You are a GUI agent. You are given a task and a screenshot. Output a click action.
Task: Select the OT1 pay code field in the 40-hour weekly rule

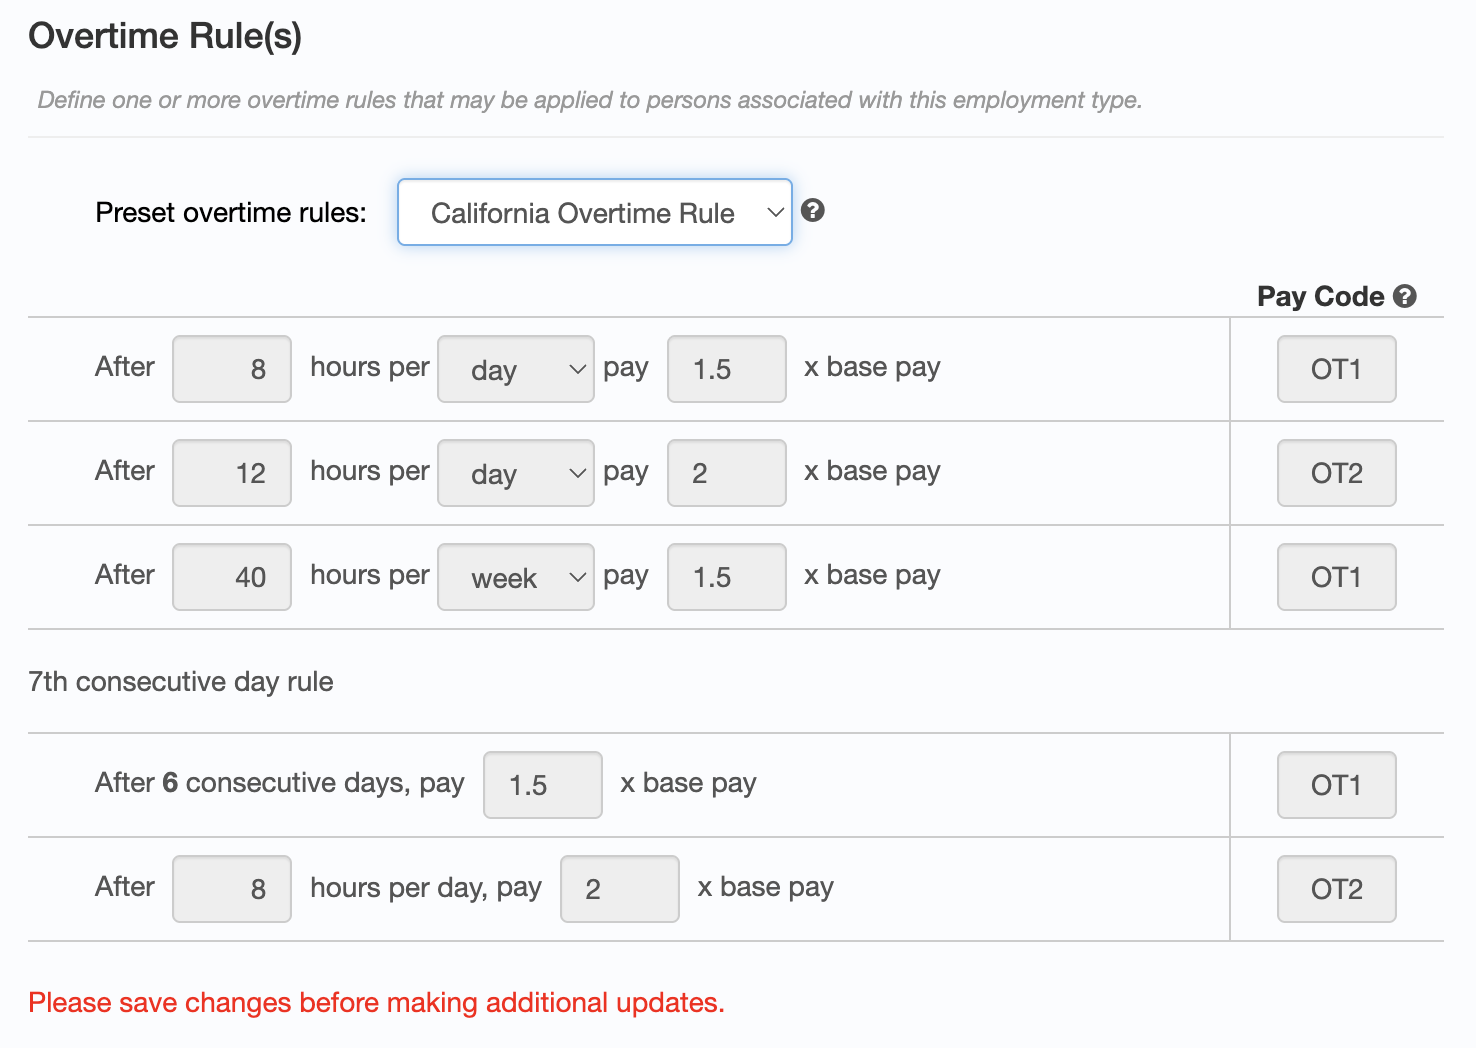click(1336, 577)
